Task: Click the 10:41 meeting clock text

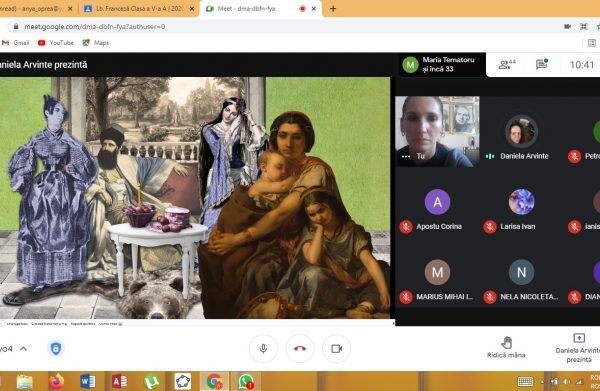Action: (x=582, y=65)
